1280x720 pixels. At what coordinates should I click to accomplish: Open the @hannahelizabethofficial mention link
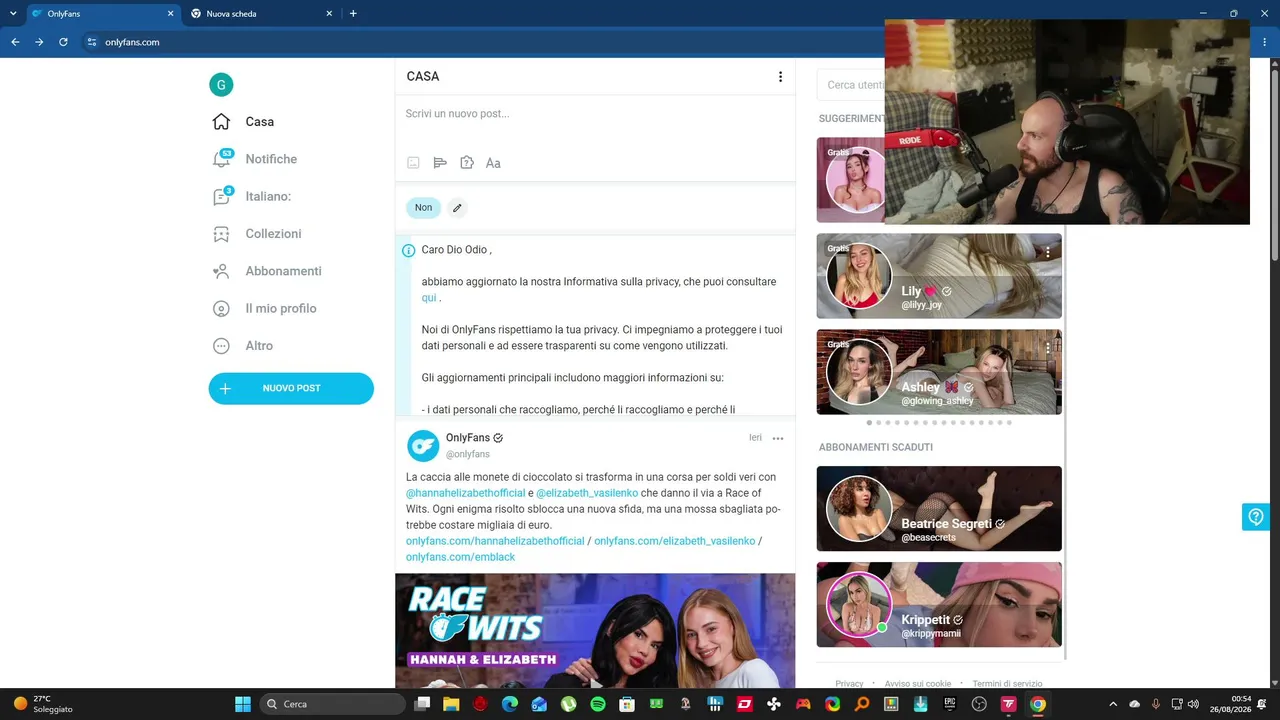click(465, 493)
